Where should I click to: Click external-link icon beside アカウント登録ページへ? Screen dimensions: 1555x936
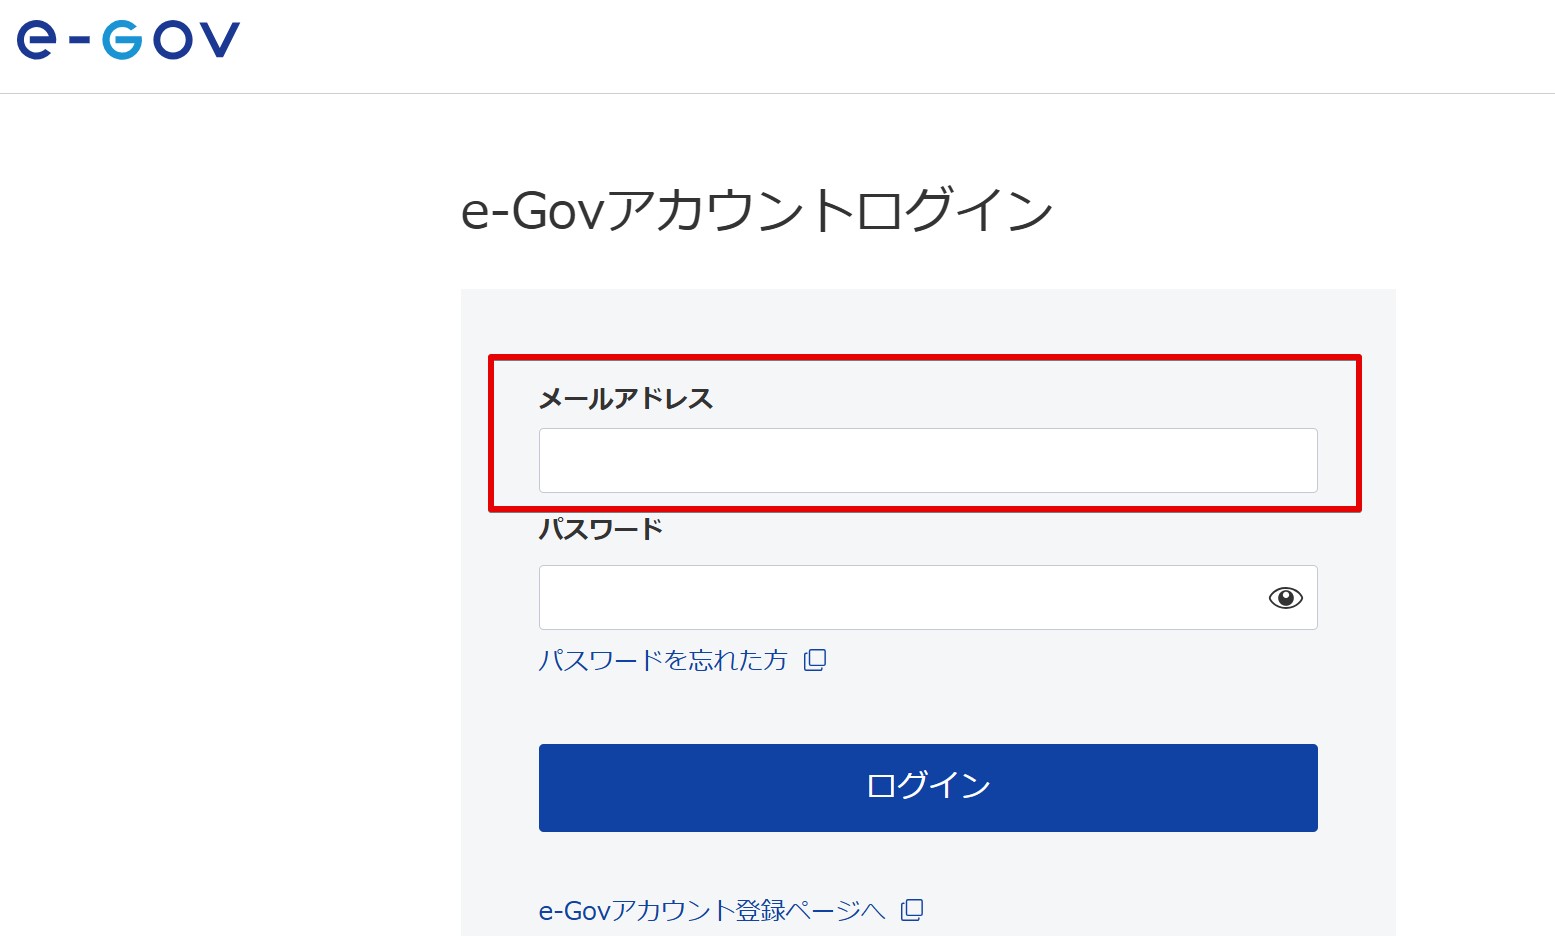(912, 910)
